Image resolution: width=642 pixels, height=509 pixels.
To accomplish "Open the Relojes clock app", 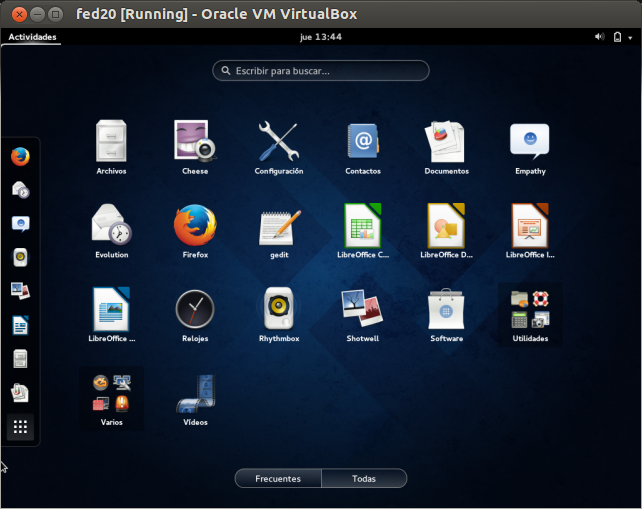I will point(195,314).
